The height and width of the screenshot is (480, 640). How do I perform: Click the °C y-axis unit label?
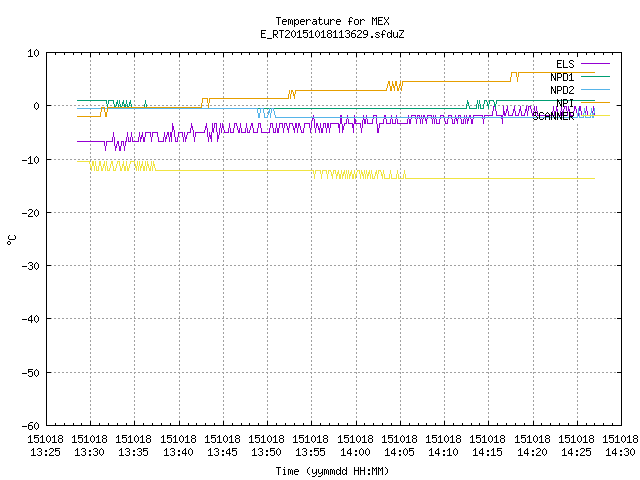[12, 240]
